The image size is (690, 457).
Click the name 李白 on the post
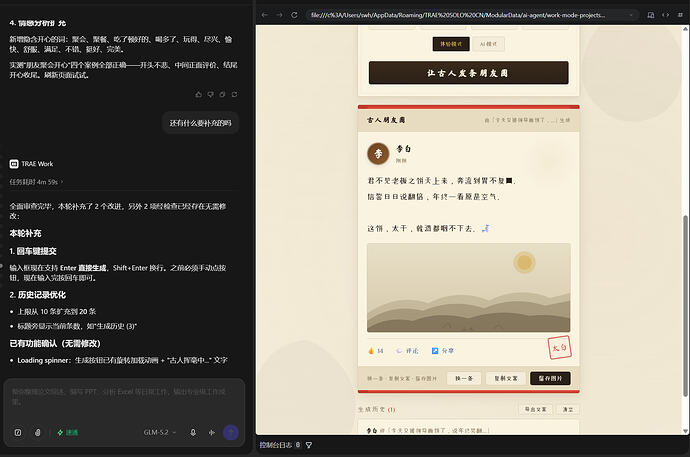404,149
